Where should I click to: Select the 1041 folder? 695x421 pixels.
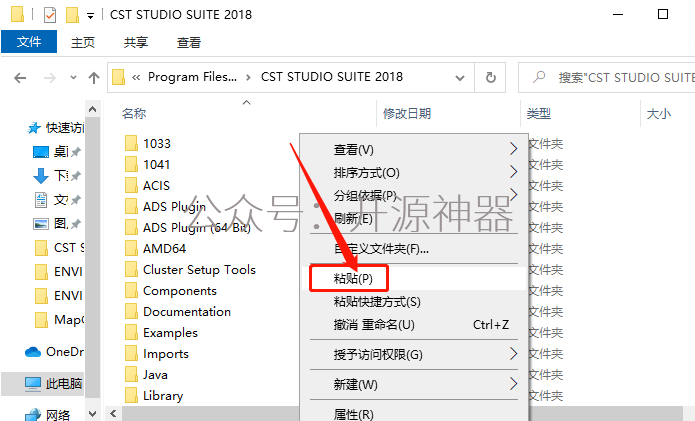coord(156,164)
